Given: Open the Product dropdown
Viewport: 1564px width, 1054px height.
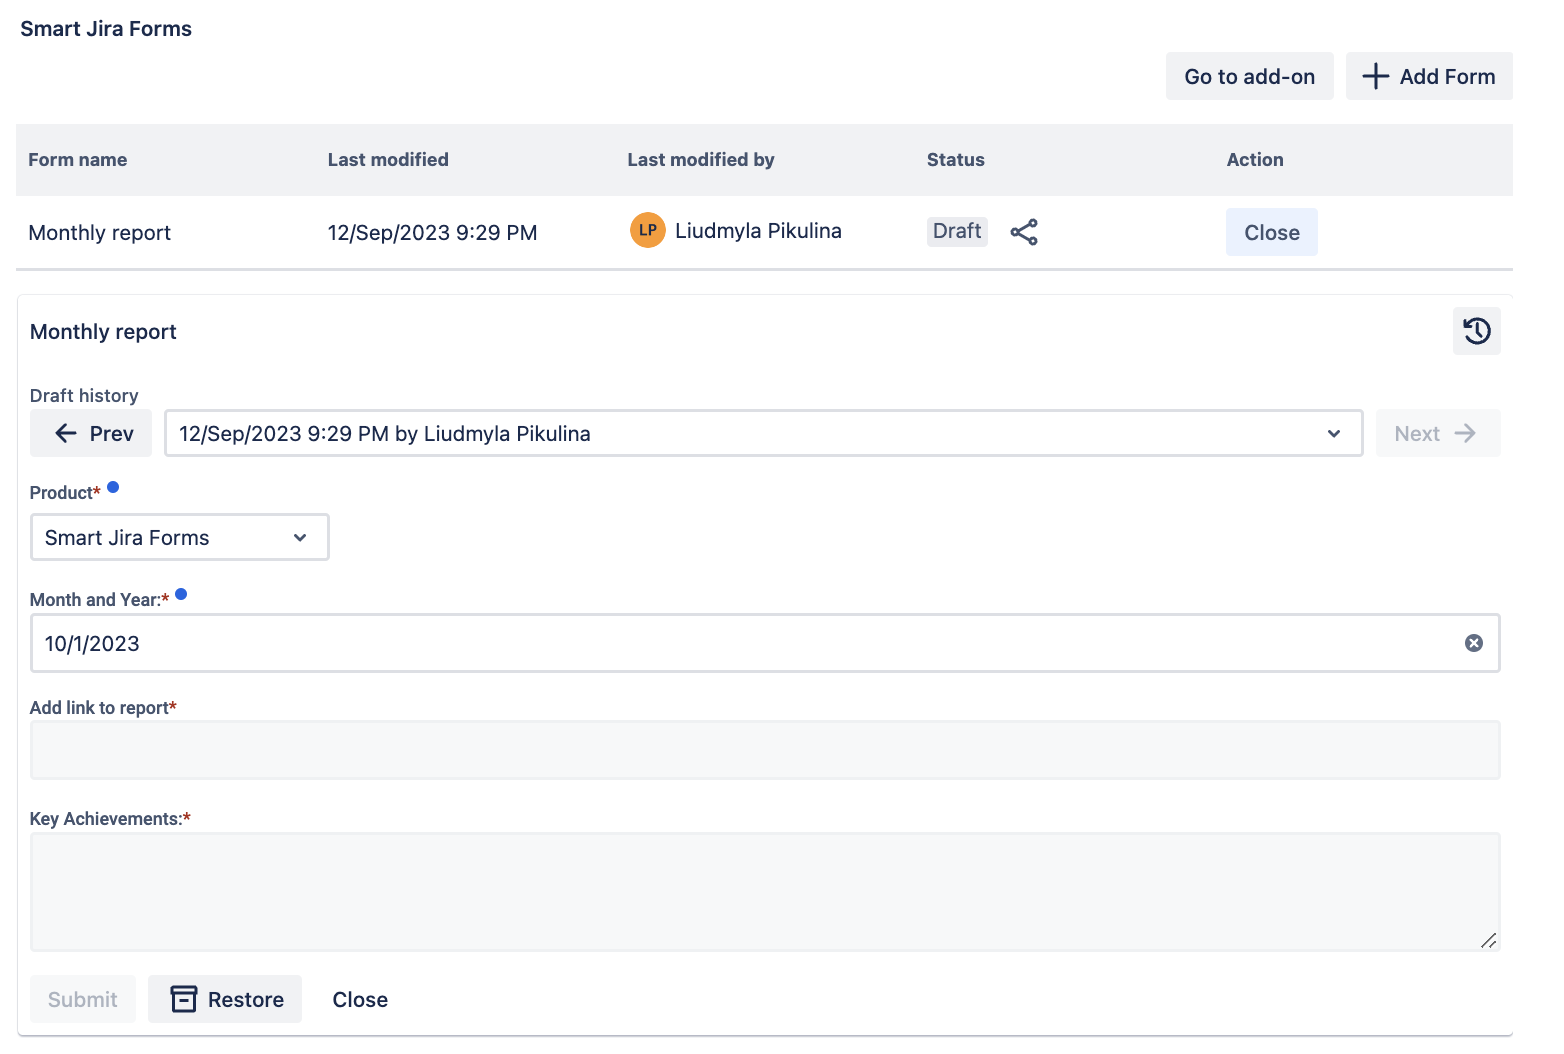Looking at the screenshot, I should pyautogui.click(x=180, y=538).
